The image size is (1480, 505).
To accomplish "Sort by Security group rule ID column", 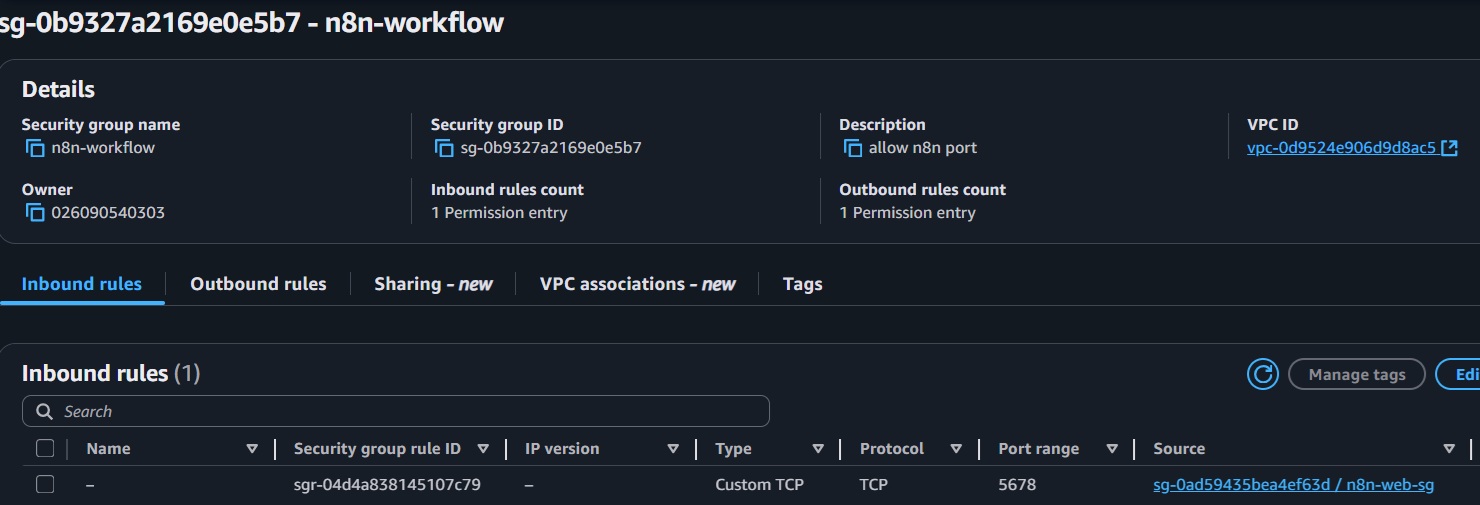I will tap(483, 449).
